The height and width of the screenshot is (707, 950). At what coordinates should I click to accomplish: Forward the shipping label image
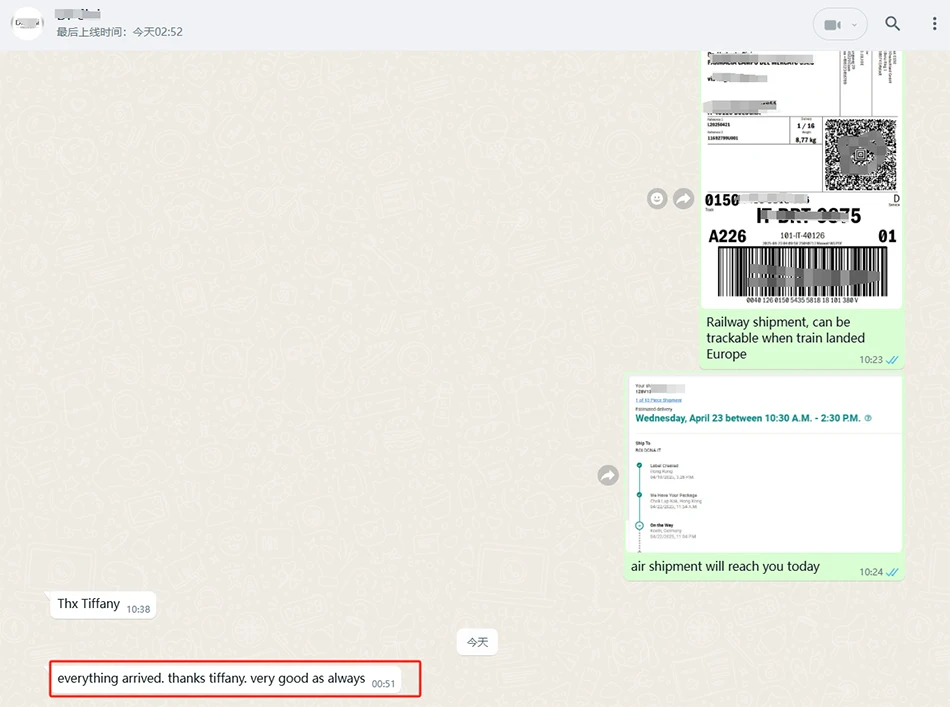[684, 199]
